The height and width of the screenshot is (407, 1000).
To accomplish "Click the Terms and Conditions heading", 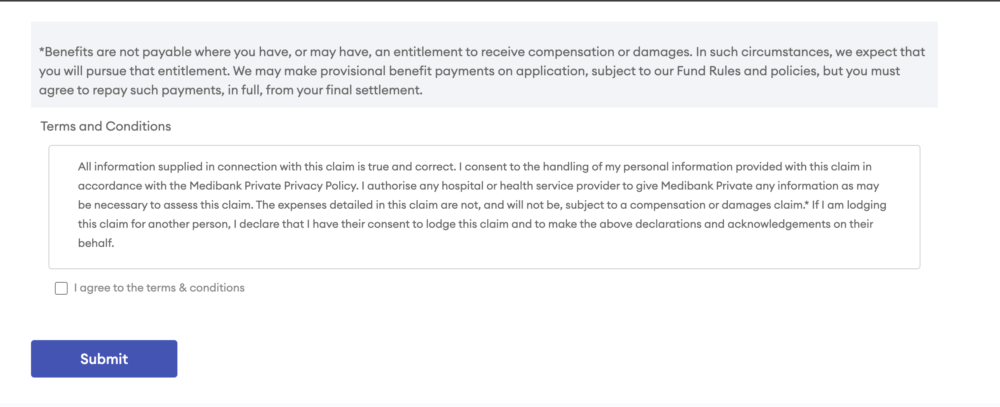I will (x=106, y=127).
